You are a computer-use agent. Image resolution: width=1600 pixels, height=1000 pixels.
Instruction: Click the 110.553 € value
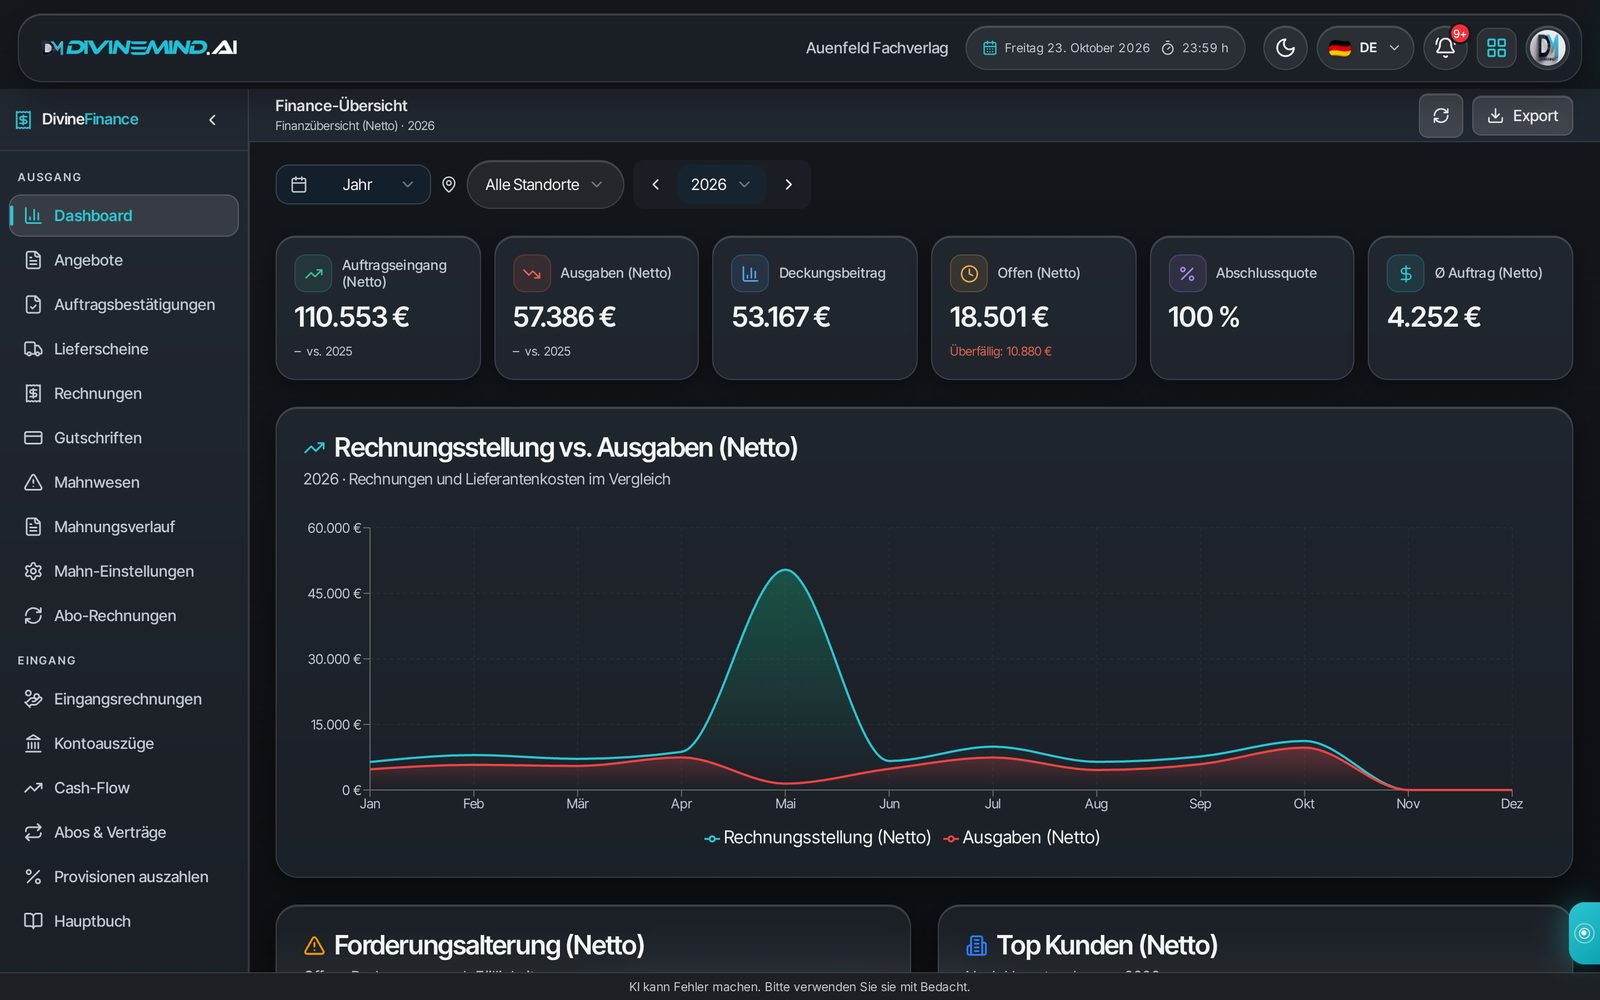click(x=351, y=317)
